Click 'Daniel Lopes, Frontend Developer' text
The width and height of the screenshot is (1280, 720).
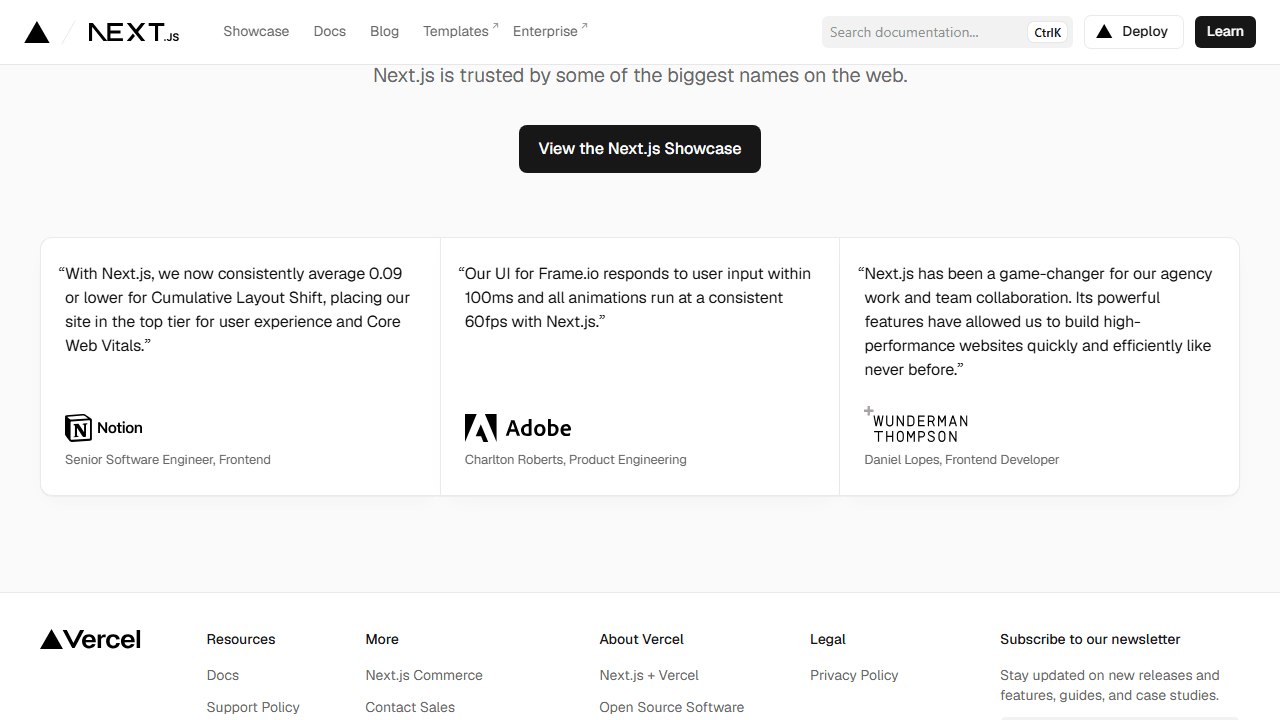tap(962, 460)
